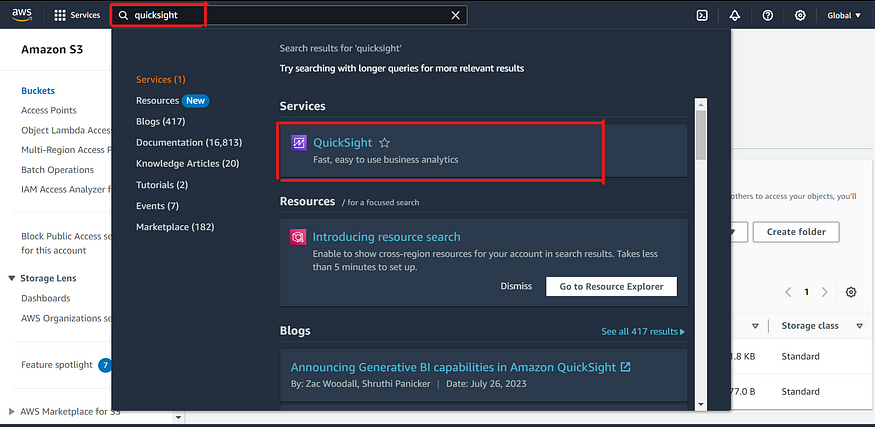875x427 pixels.
Task: Select the Services (1) filter
Action: tap(161, 79)
